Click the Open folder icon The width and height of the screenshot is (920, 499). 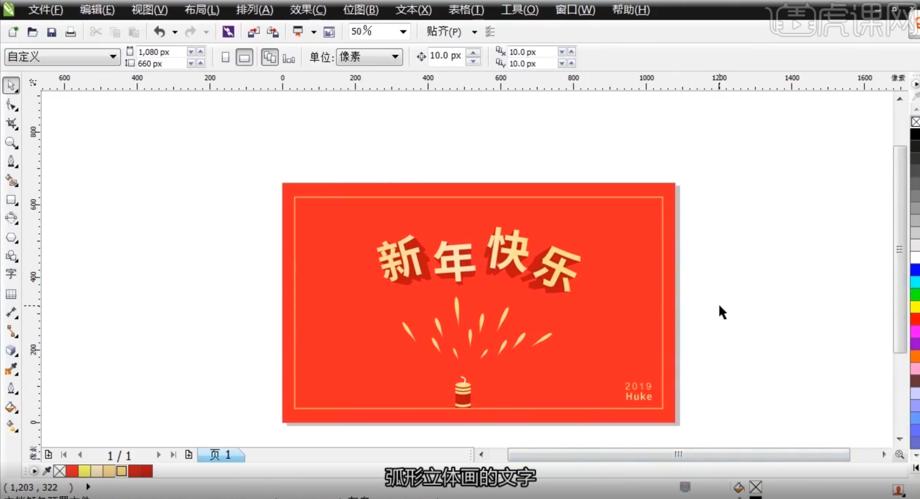pos(31,32)
